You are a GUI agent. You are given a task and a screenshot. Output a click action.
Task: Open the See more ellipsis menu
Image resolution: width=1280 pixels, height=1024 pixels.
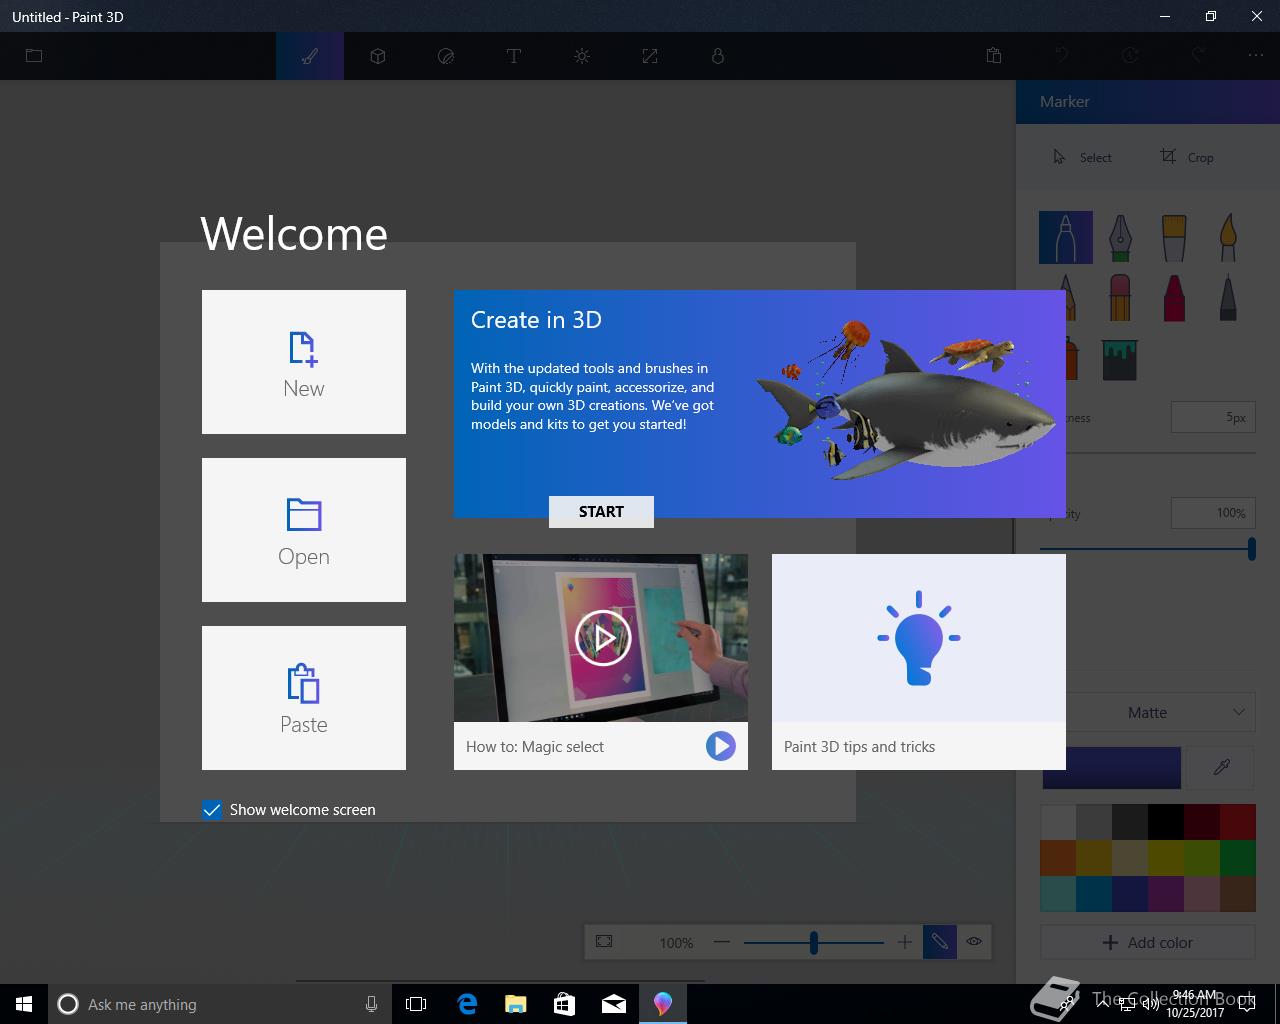pyautogui.click(x=1256, y=56)
